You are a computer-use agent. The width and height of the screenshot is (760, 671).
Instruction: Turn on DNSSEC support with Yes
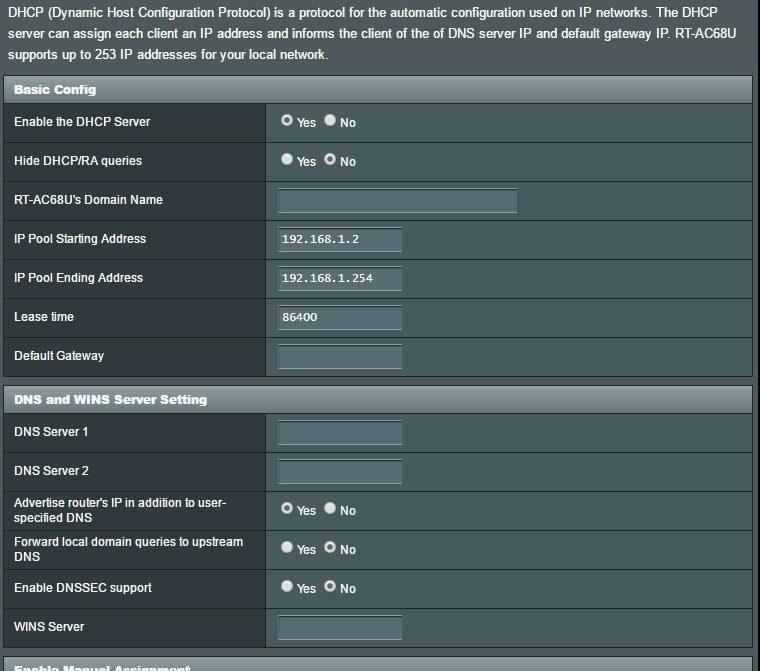[287, 587]
